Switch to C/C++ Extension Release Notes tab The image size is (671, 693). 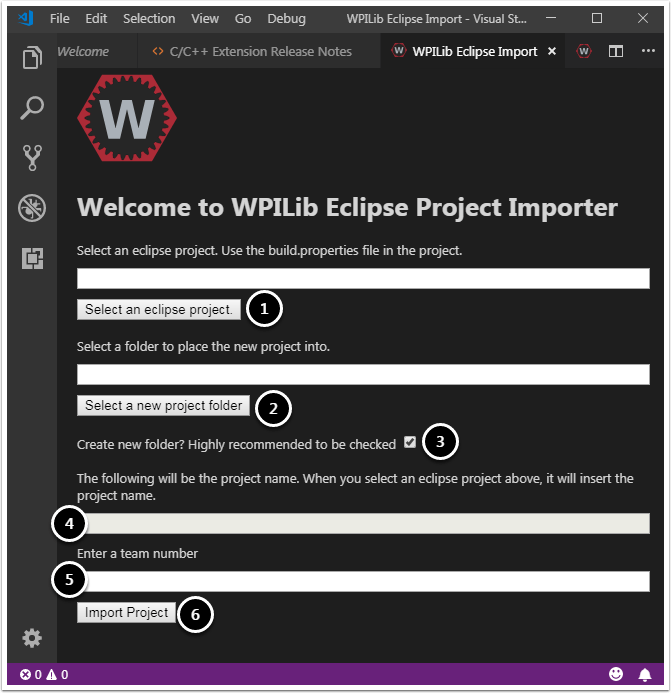(259, 51)
